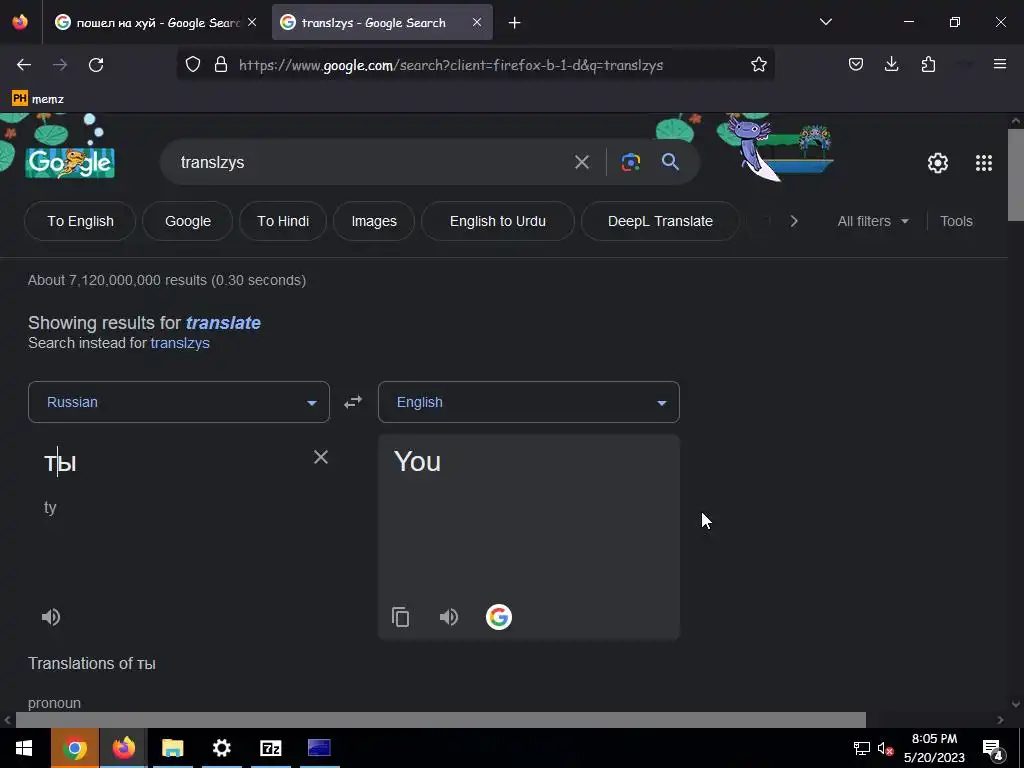The height and width of the screenshot is (768, 1024).
Task: Open the Windows Start menu
Action: (x=24, y=748)
